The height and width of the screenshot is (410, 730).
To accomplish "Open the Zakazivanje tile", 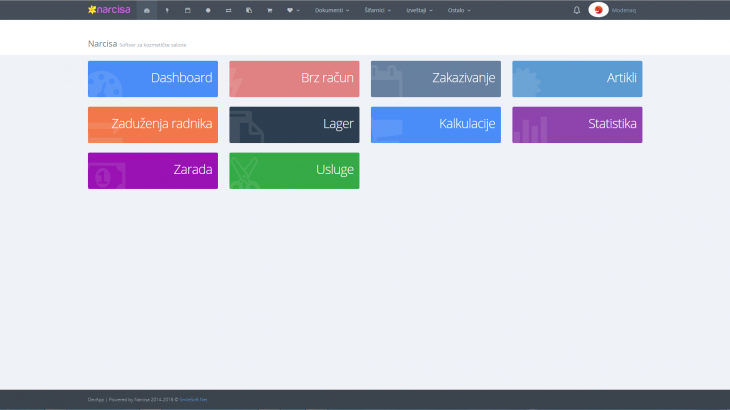I will [436, 79].
